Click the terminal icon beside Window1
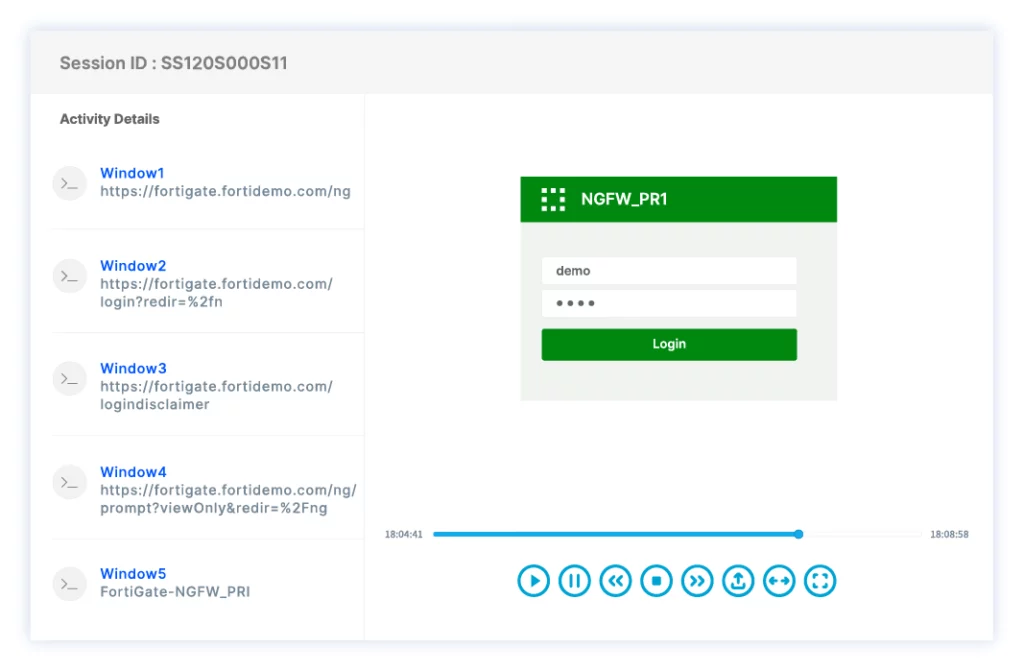The width and height of the screenshot is (1024, 671). 69,184
